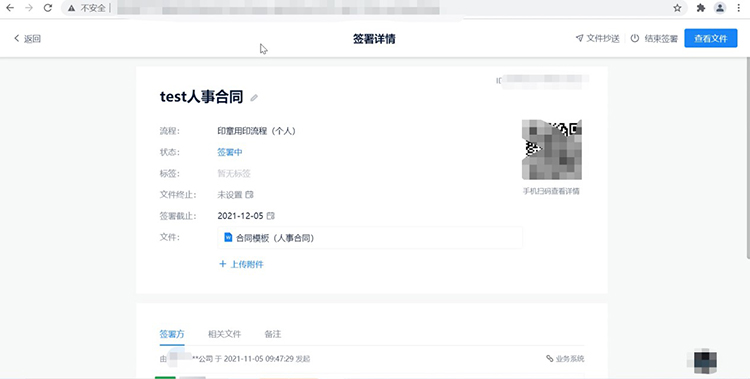The image size is (750, 379).
Task: Reload the page with refresh icon
Action: pos(48,8)
